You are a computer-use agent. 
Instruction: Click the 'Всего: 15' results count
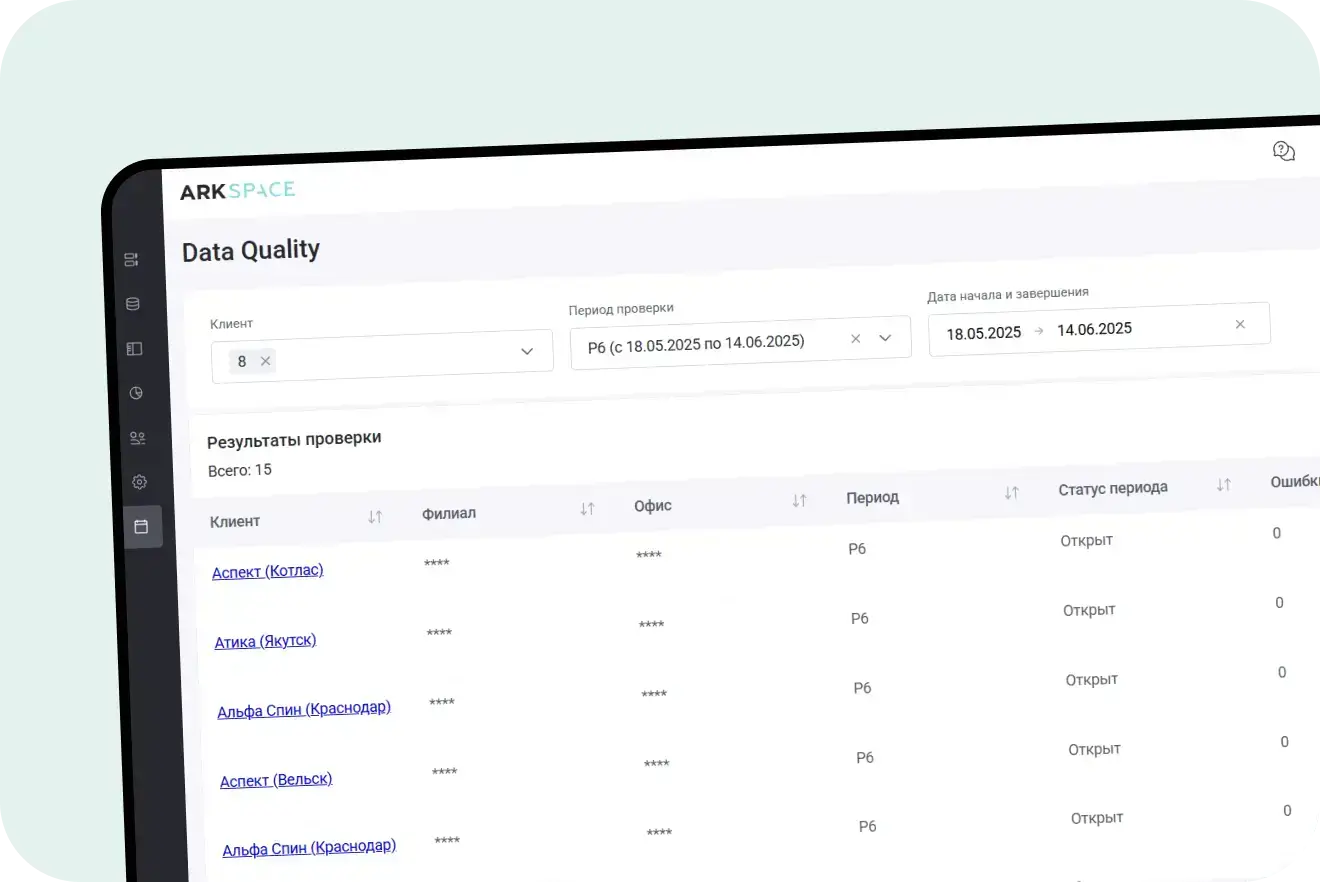click(x=239, y=470)
